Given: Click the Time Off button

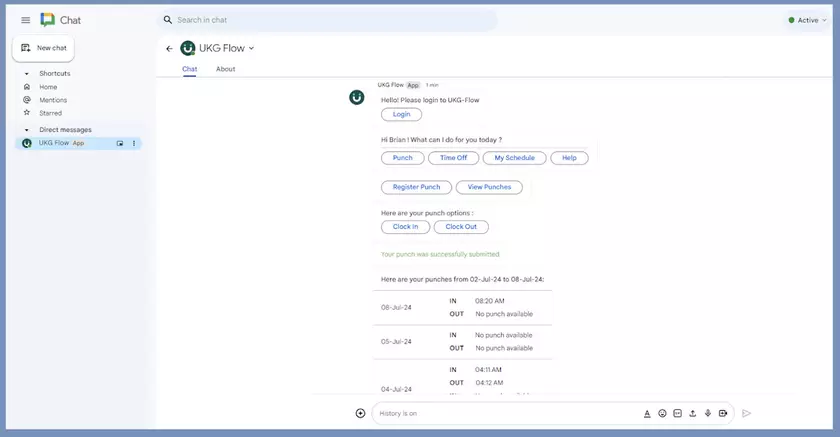Looking at the screenshot, I should (453, 158).
